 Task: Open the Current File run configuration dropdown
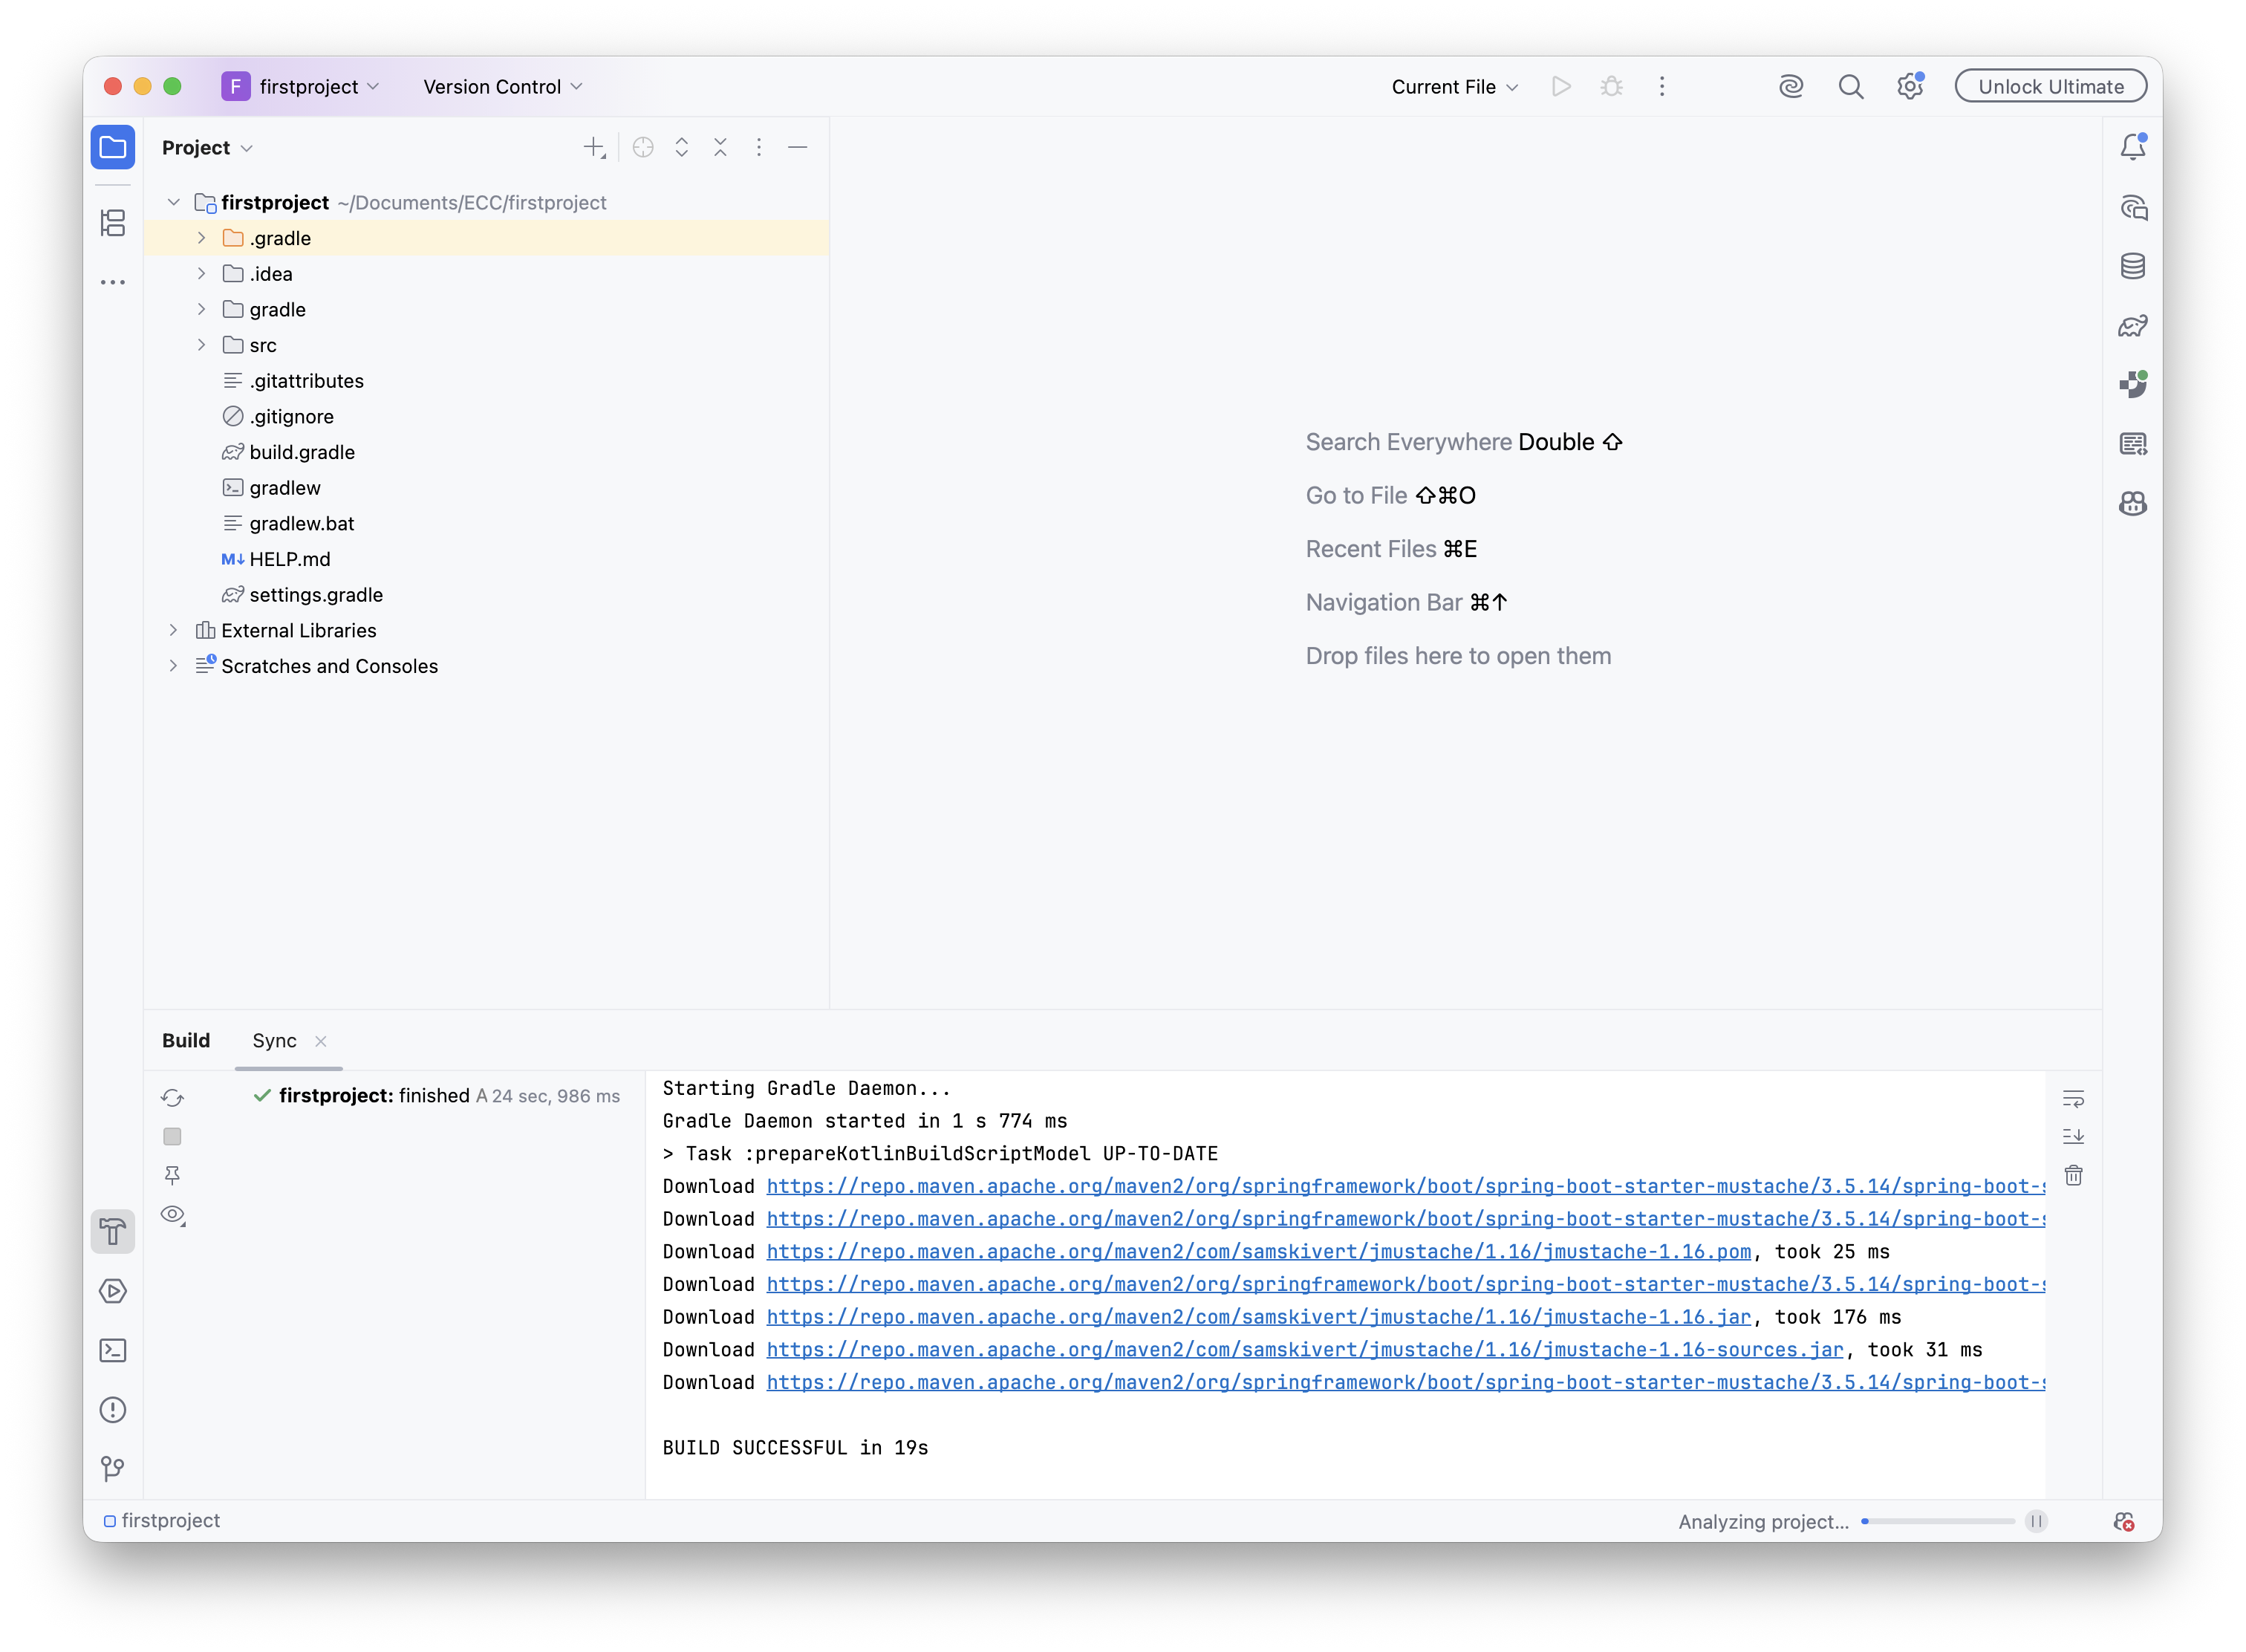[1455, 87]
